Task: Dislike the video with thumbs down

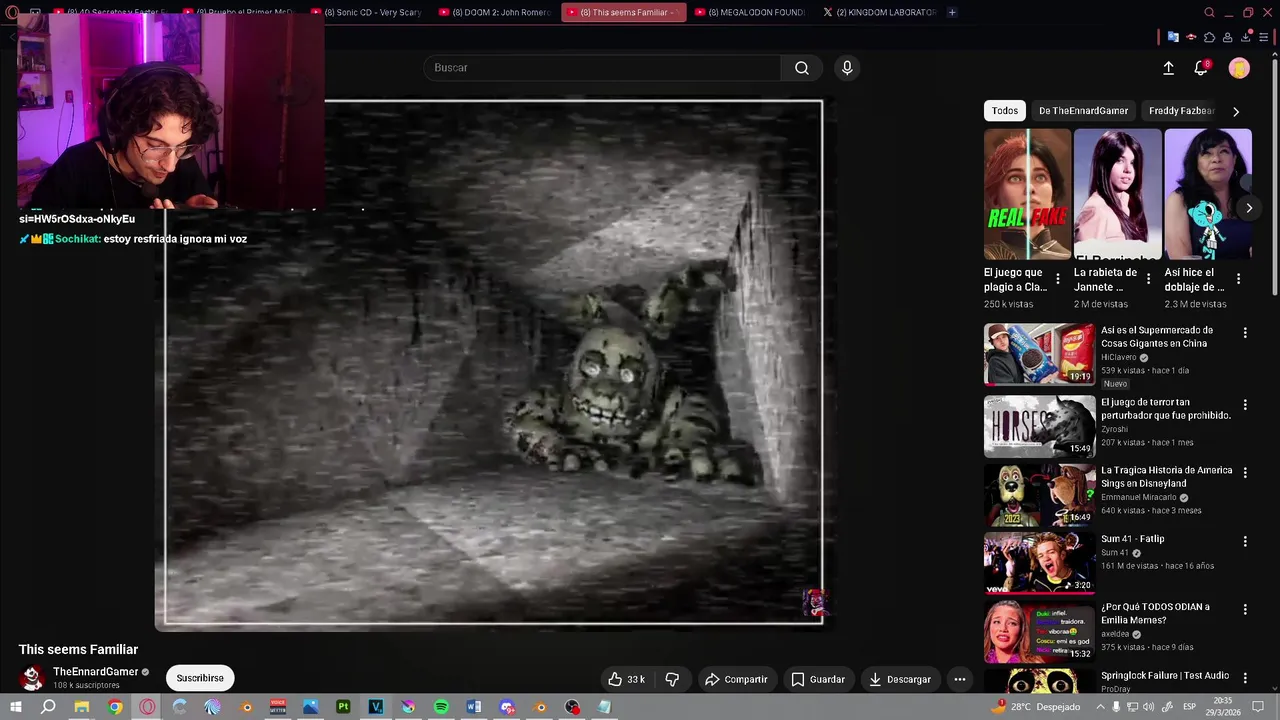Action: (x=672, y=679)
